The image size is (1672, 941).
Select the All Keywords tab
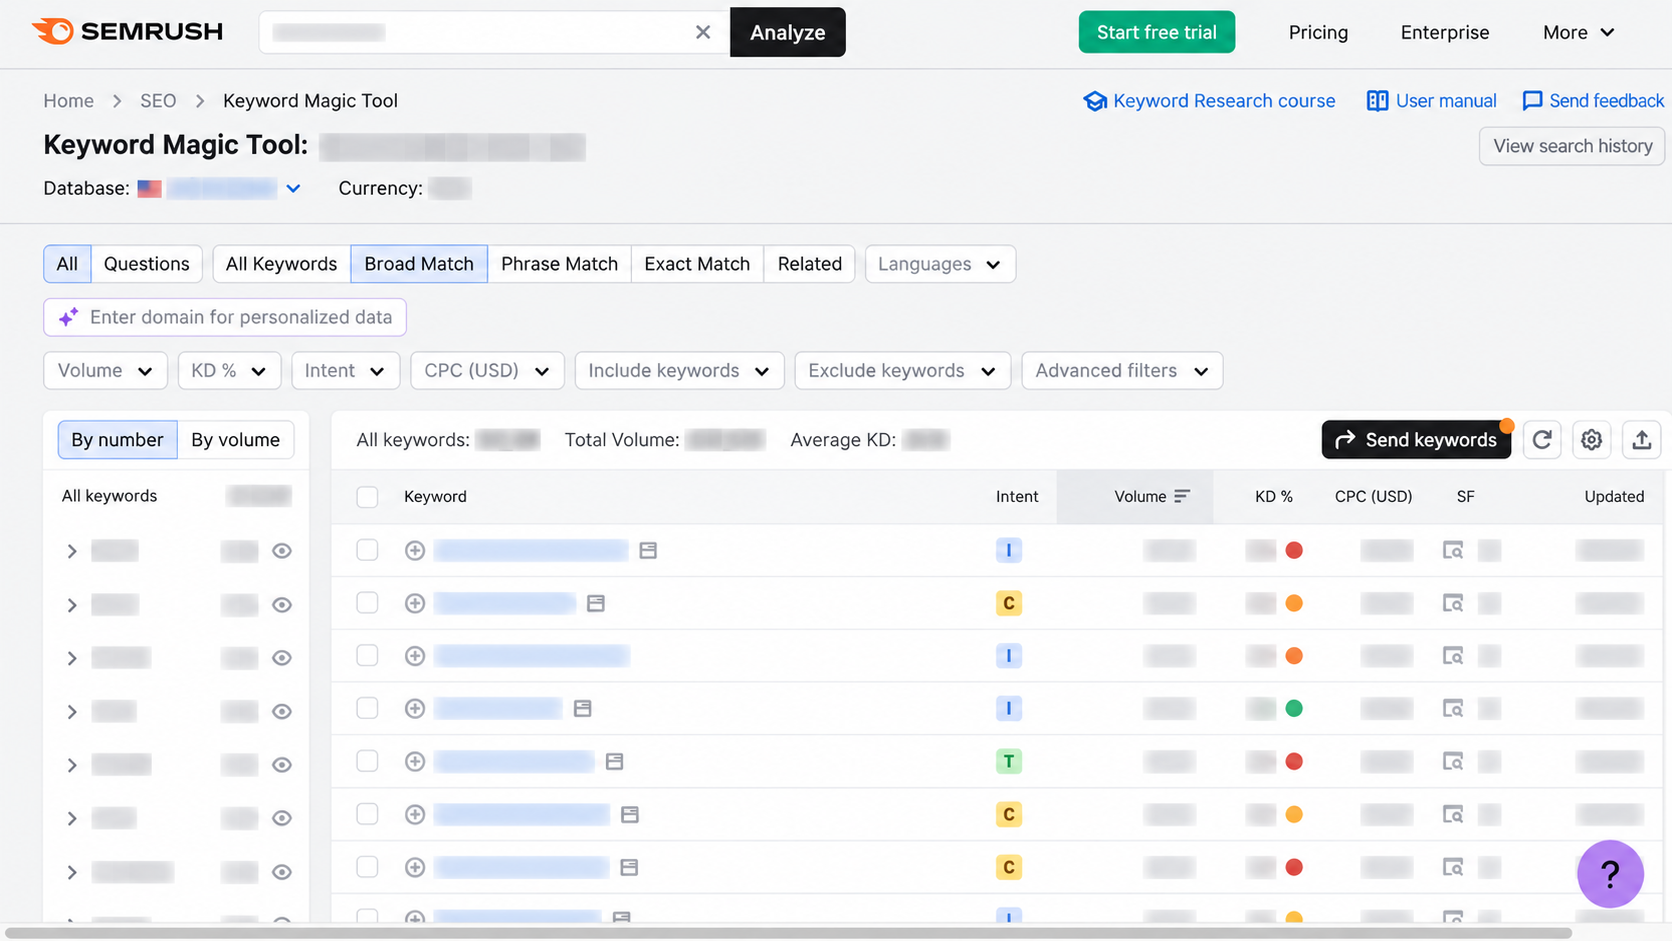point(281,264)
